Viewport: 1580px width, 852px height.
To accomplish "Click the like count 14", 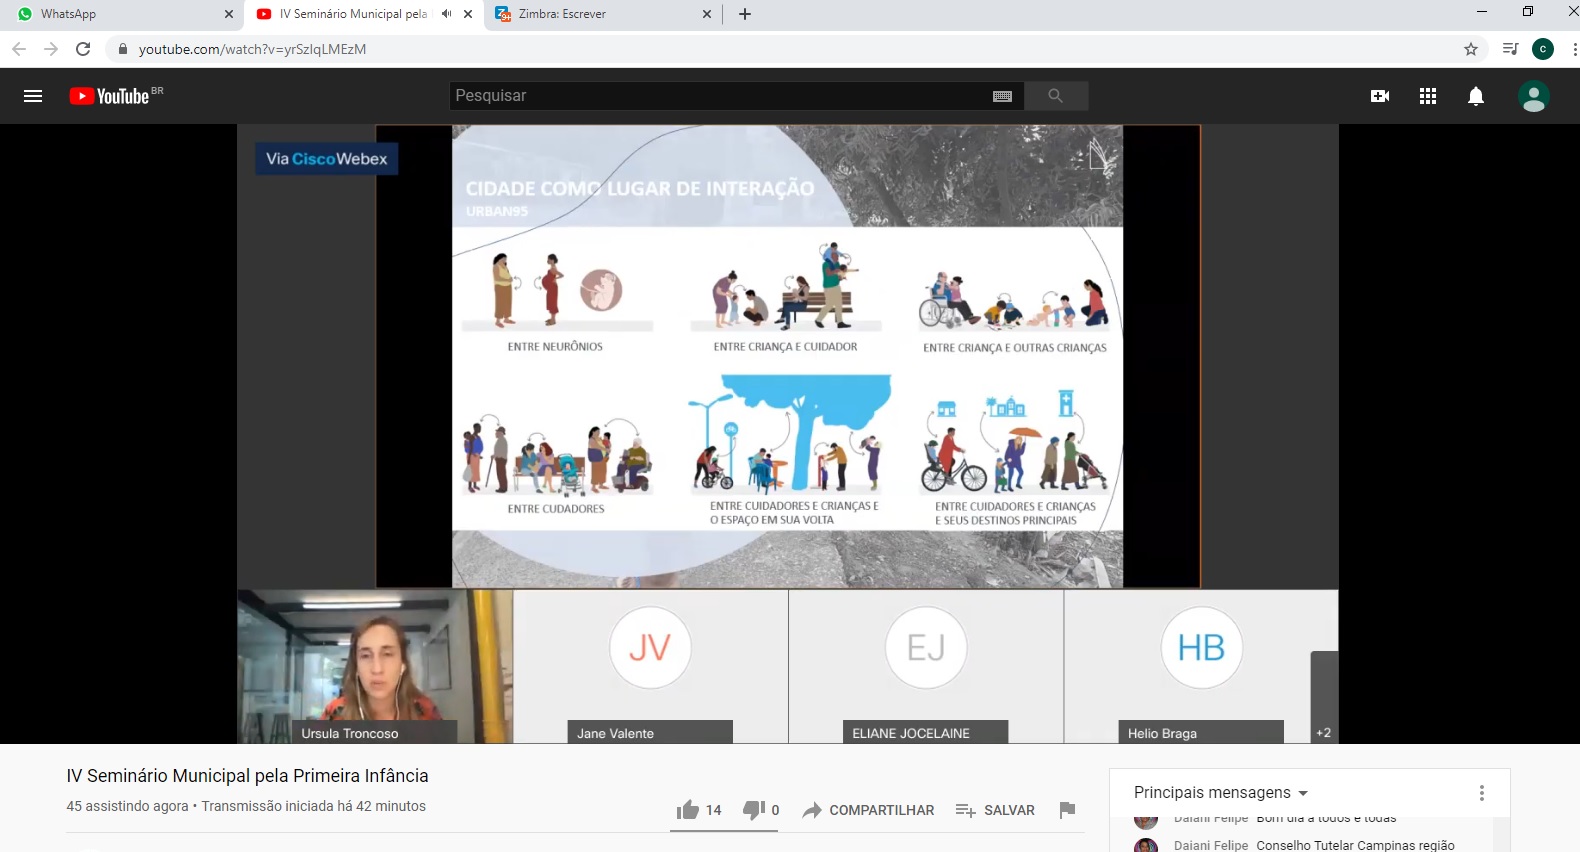I will (713, 810).
